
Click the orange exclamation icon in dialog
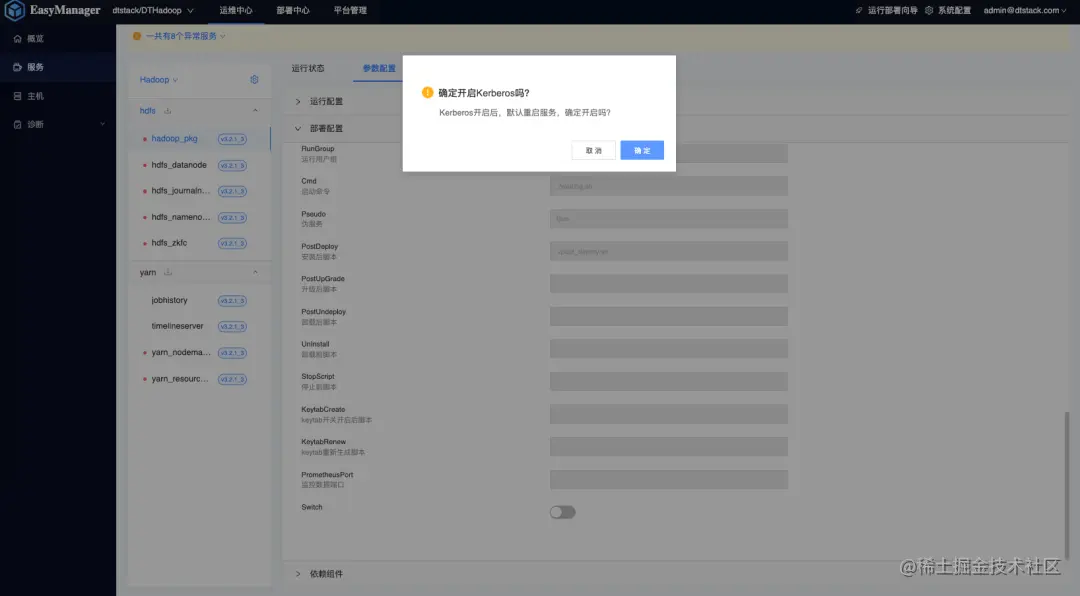click(428, 92)
